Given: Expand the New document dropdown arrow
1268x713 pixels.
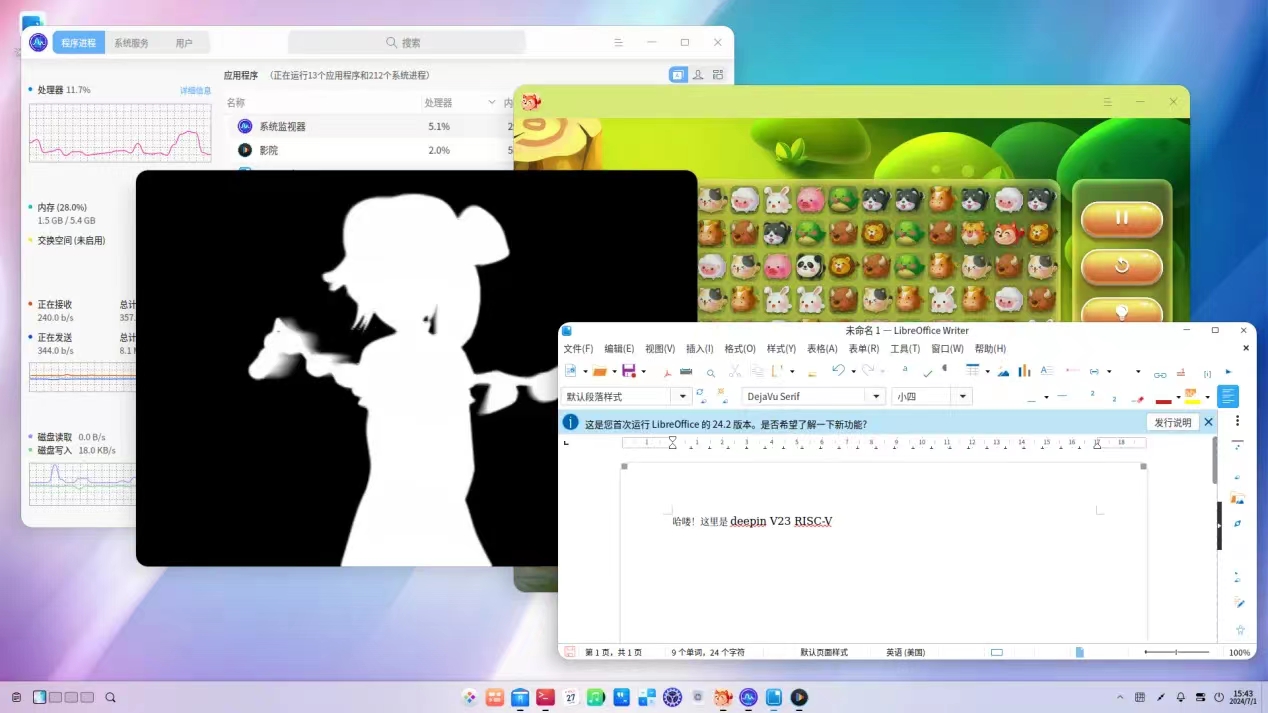Looking at the screenshot, I should point(585,372).
